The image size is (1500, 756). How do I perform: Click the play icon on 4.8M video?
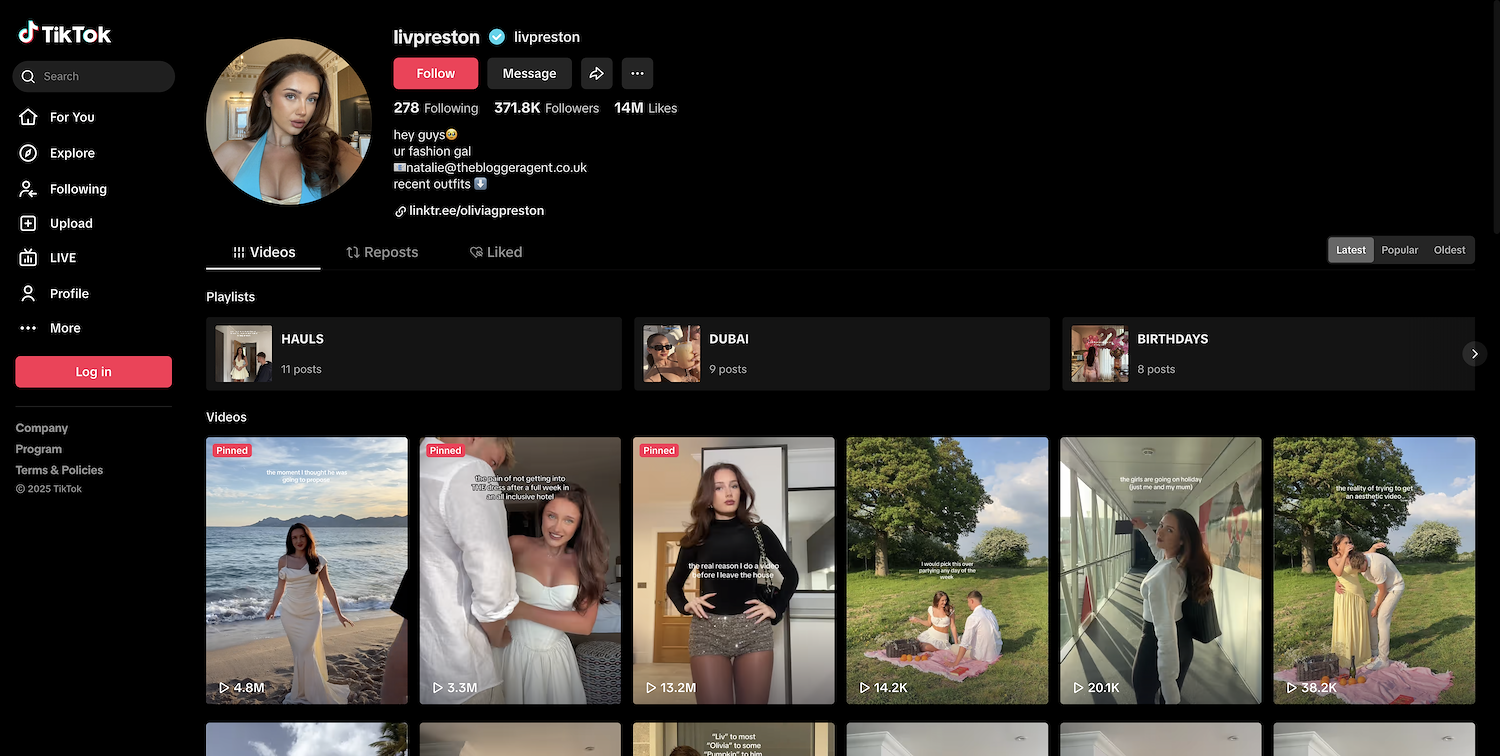[224, 688]
